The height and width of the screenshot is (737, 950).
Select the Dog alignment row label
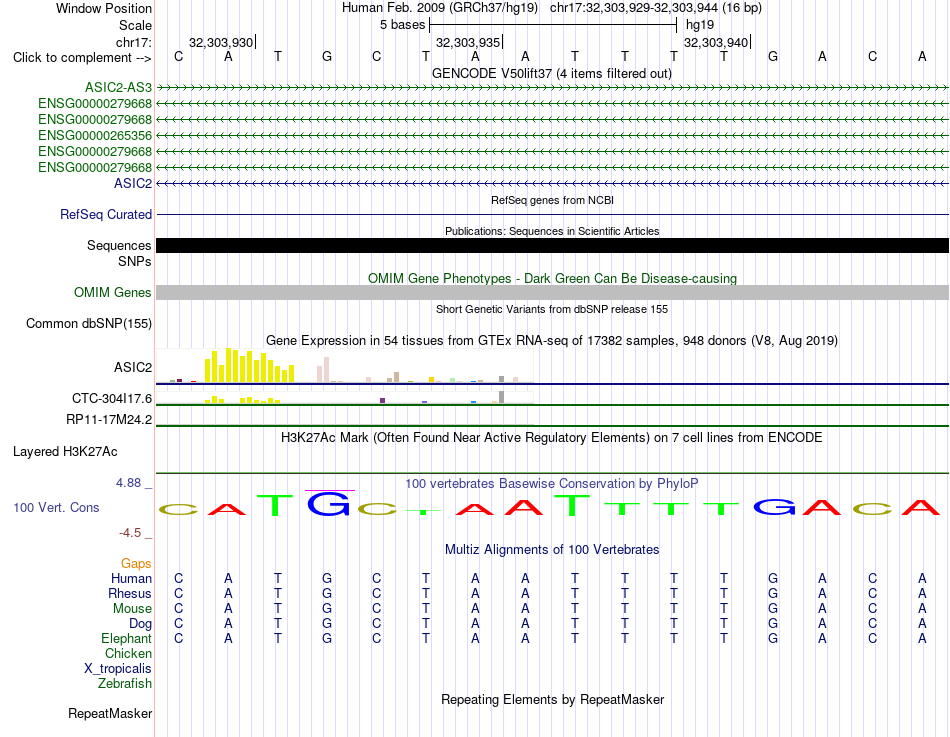click(x=140, y=624)
